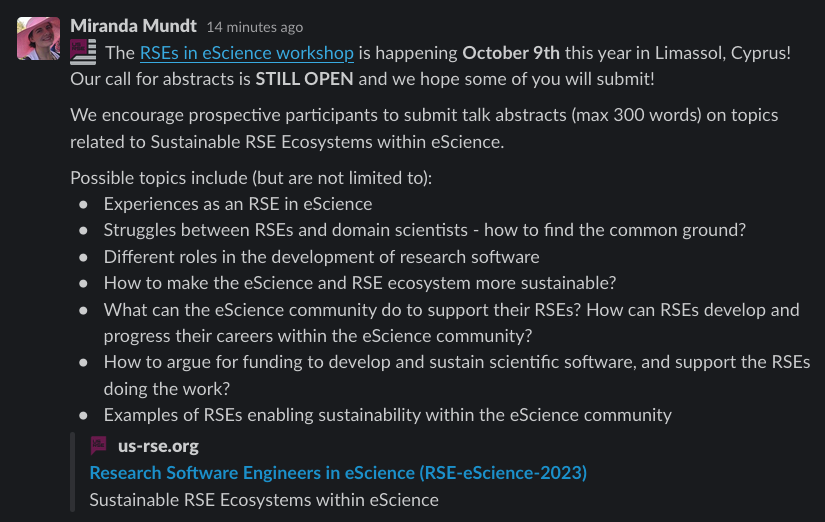Viewport: 825px width, 522px height.
Task: Click the "How to argue for funding" bullet
Action: [x=456, y=362]
